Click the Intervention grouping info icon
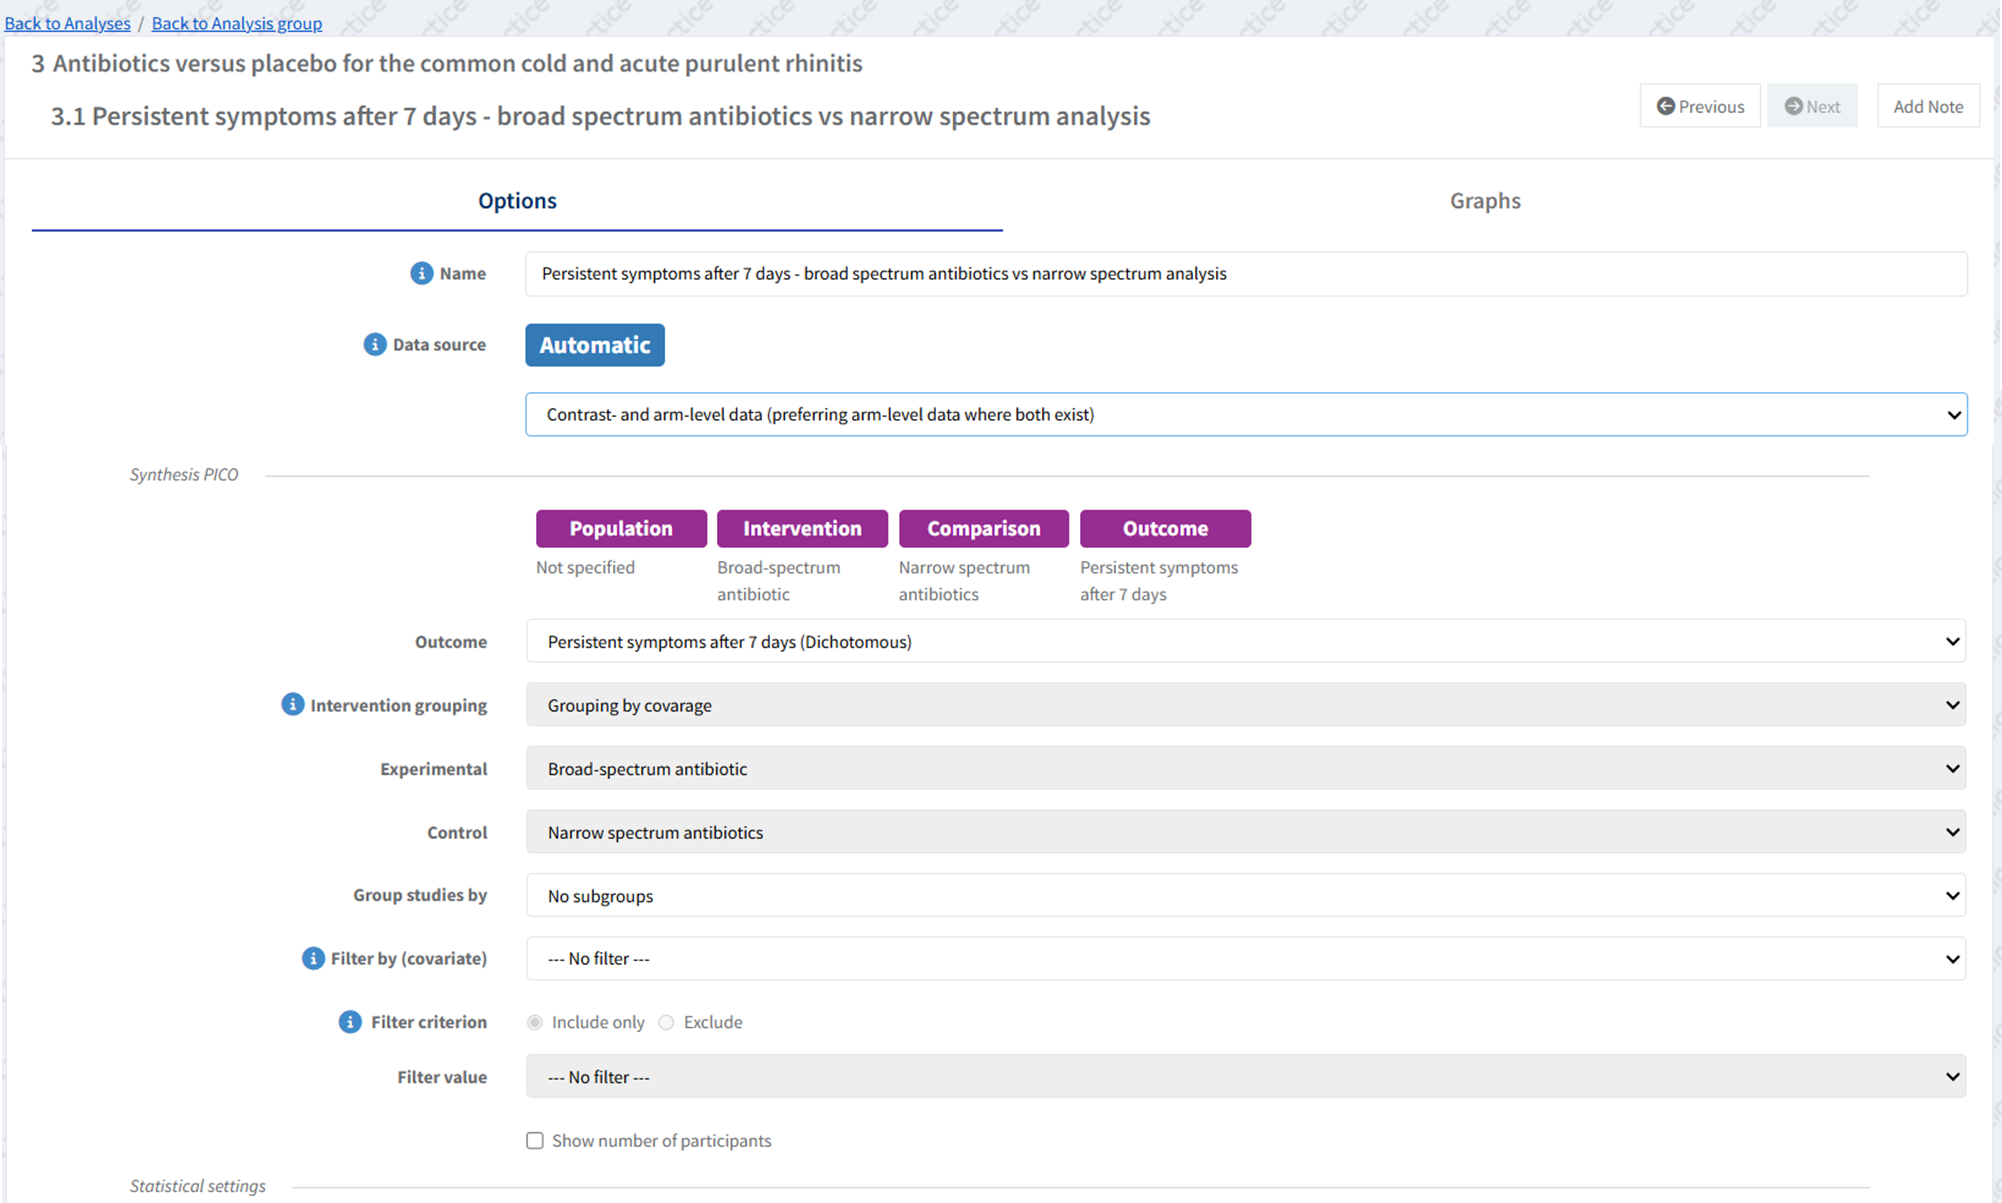The image size is (2002, 1203). point(292,705)
